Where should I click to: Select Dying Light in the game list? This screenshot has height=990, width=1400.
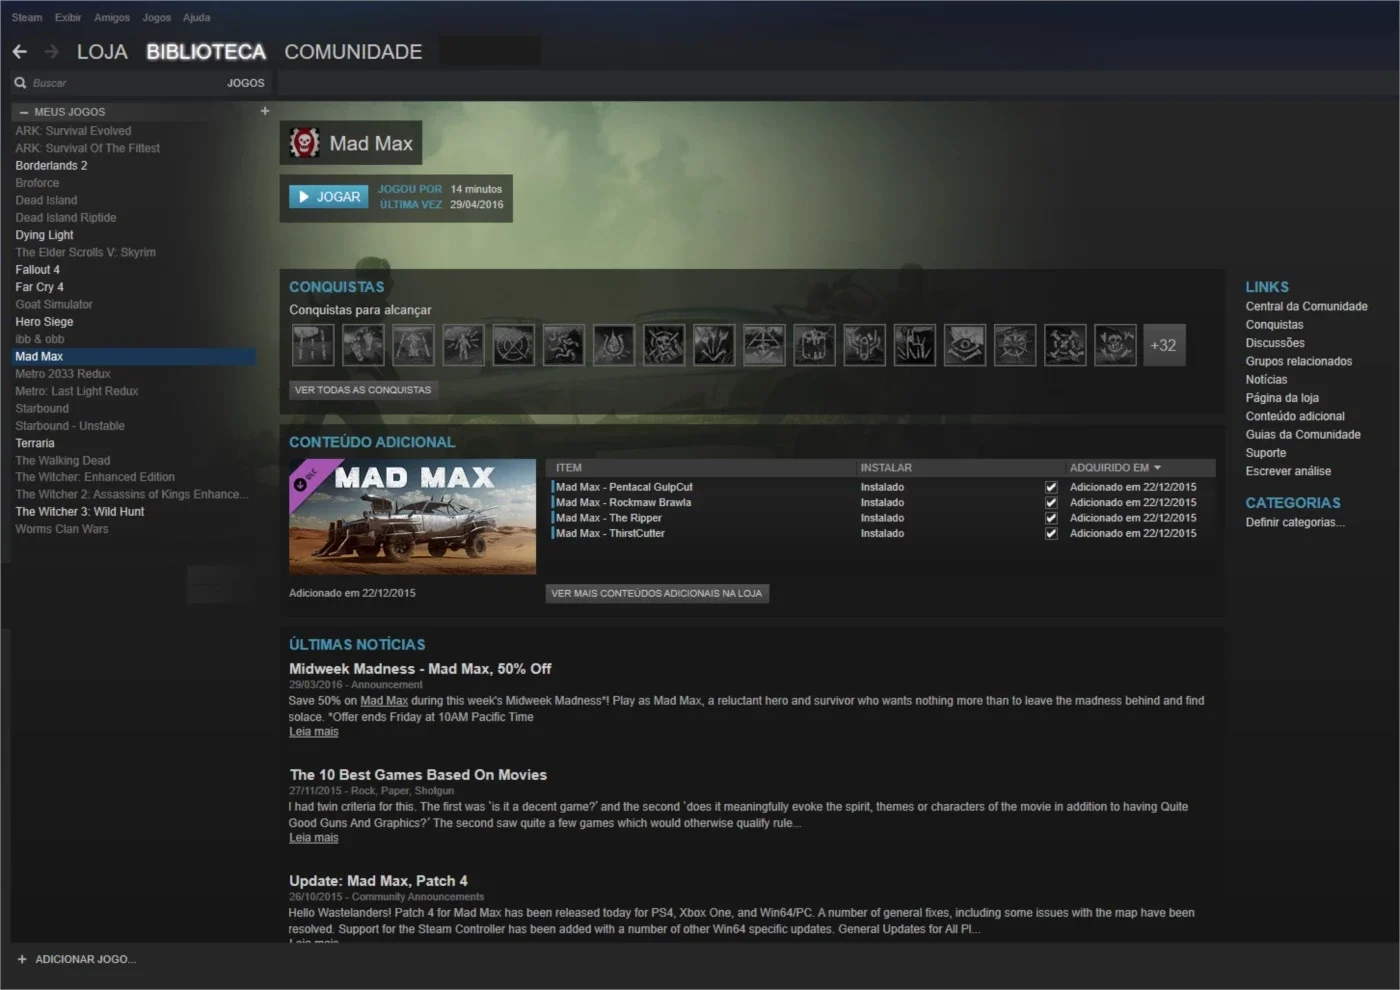(44, 235)
